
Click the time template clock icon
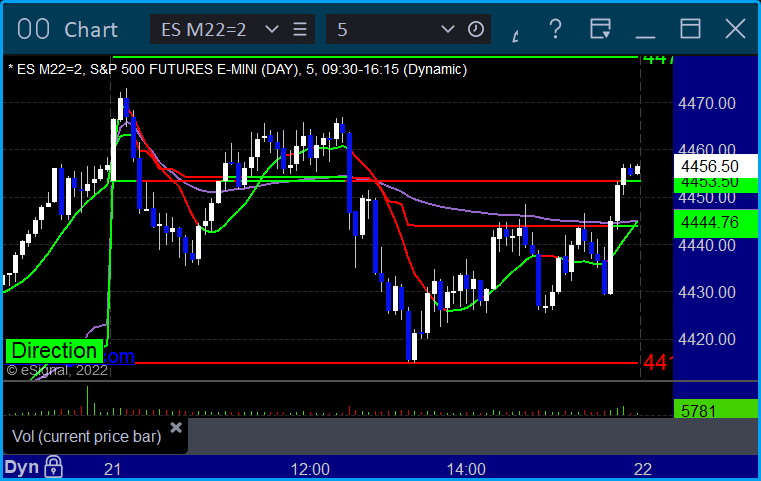[476, 30]
